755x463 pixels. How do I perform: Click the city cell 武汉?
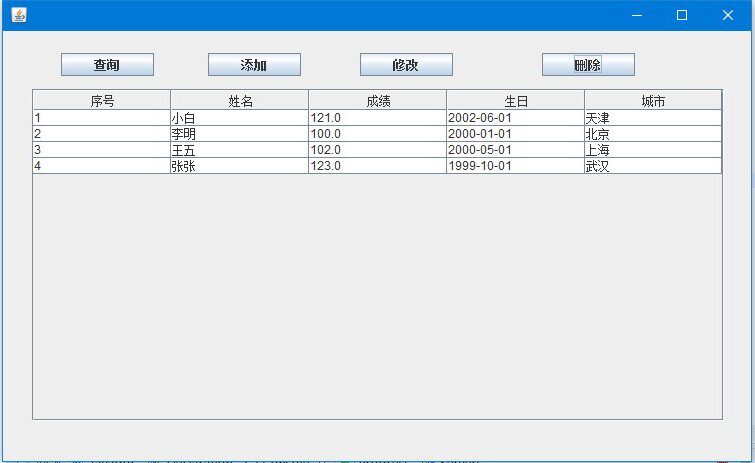(x=653, y=166)
